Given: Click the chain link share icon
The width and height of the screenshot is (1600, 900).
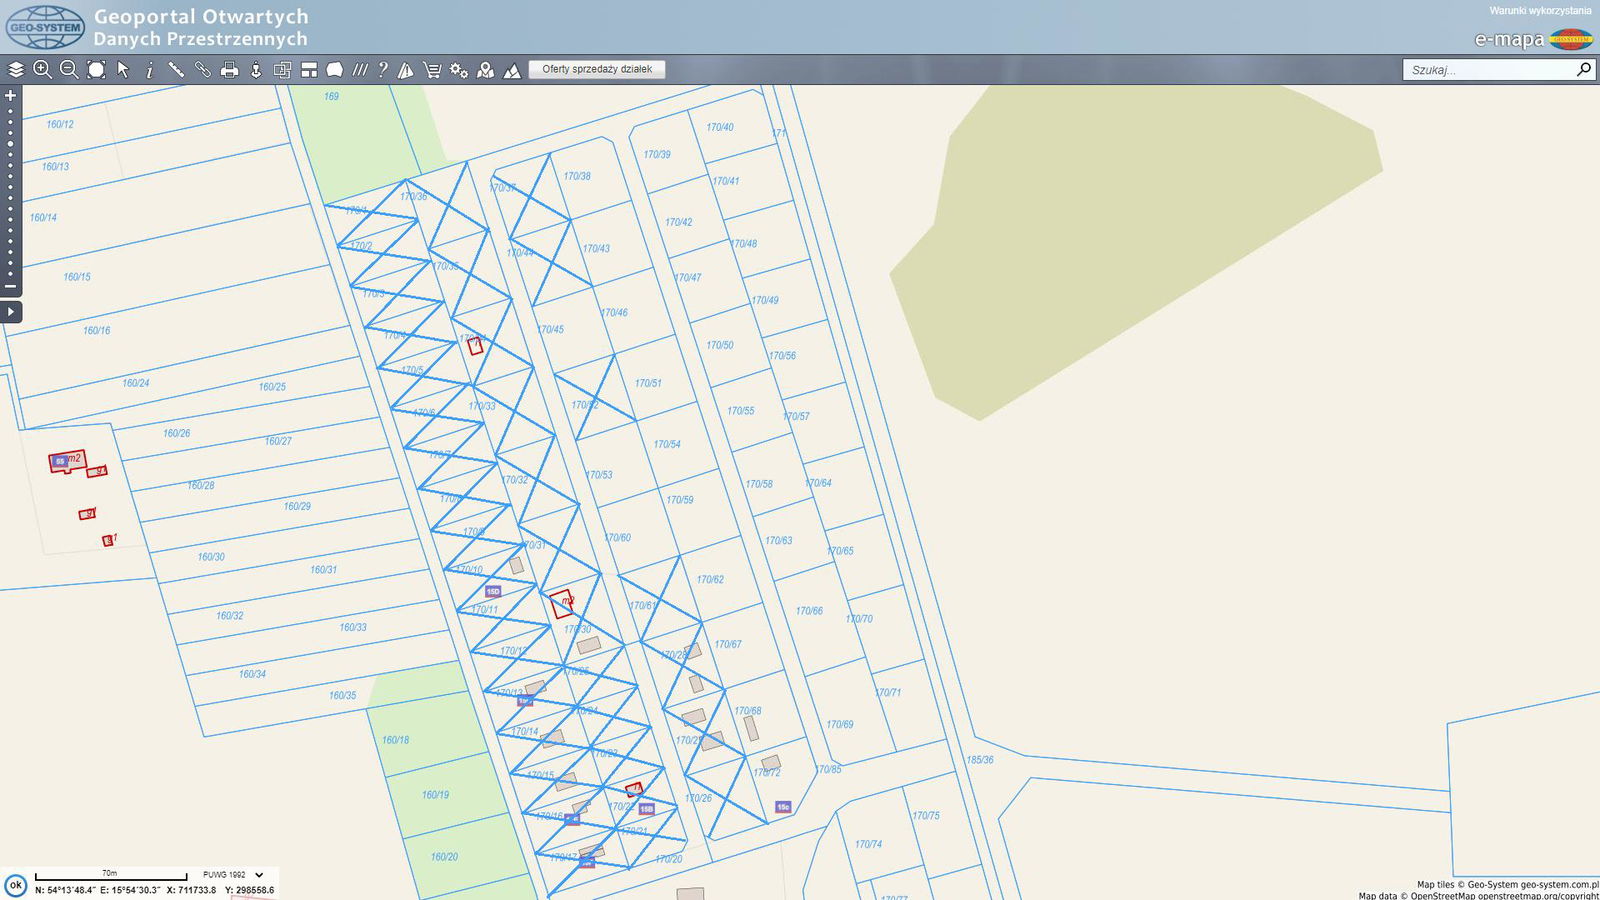Looking at the screenshot, I should [203, 70].
